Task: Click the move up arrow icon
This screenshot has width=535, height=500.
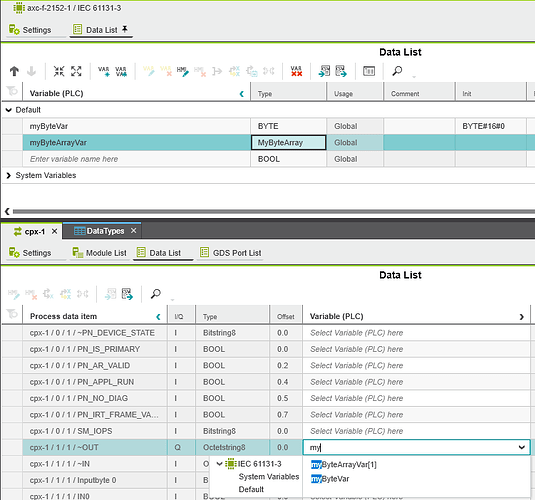Action: pyautogui.click(x=14, y=71)
